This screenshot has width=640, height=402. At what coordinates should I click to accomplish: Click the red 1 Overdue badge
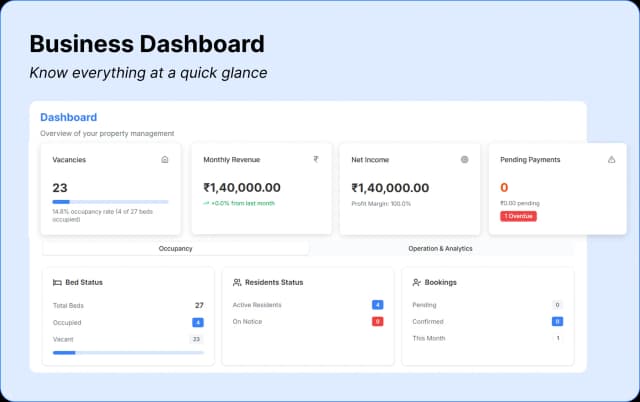518,216
